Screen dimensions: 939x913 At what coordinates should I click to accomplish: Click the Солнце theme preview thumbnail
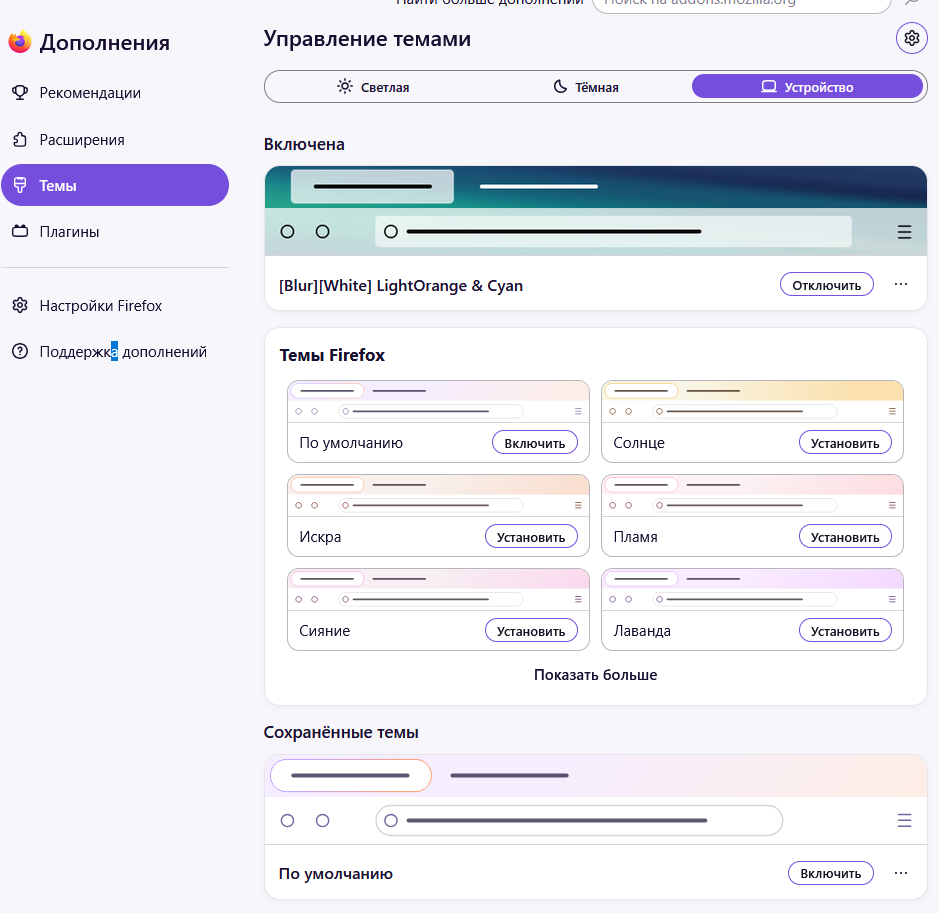click(752, 402)
